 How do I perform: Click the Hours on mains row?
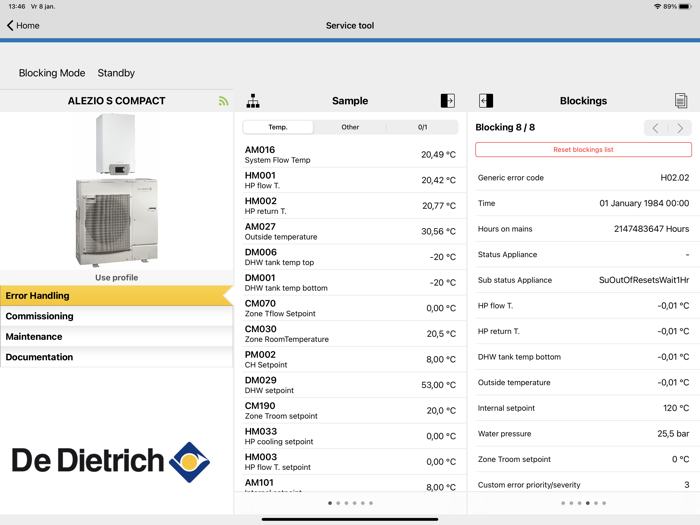point(583,229)
